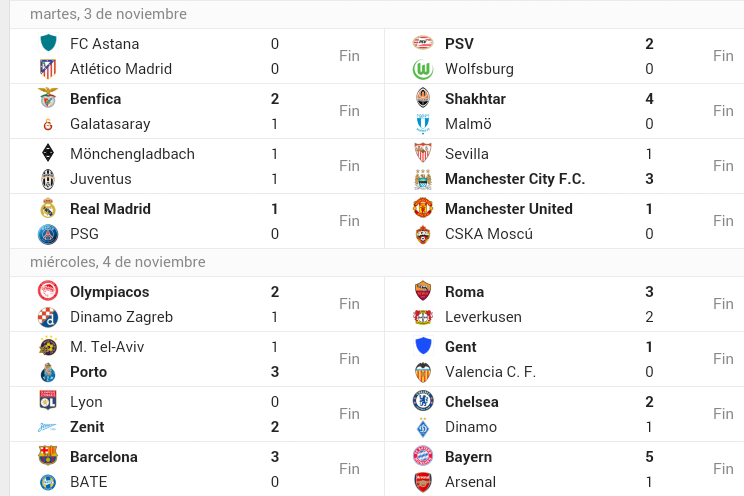Click the Chelsea club crest
The height and width of the screenshot is (496, 744).
[x=423, y=402]
